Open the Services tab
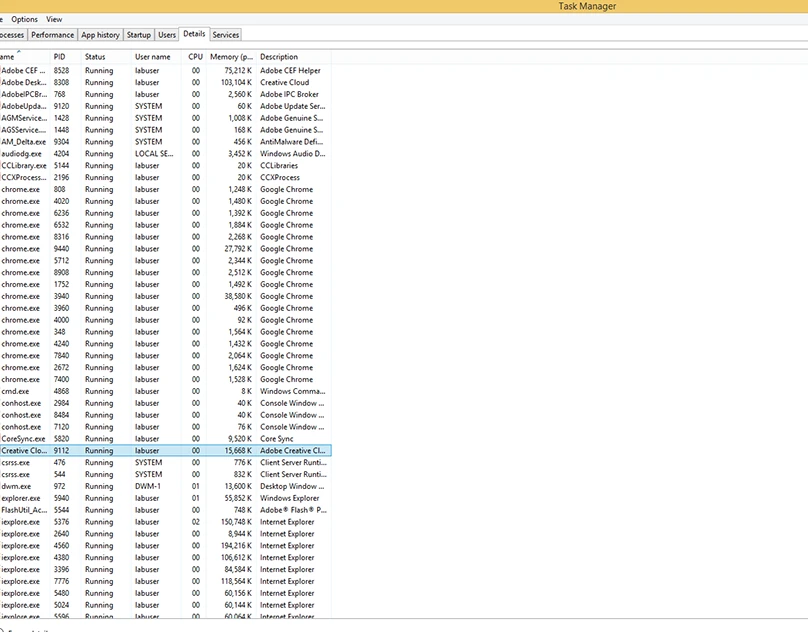 click(x=225, y=35)
